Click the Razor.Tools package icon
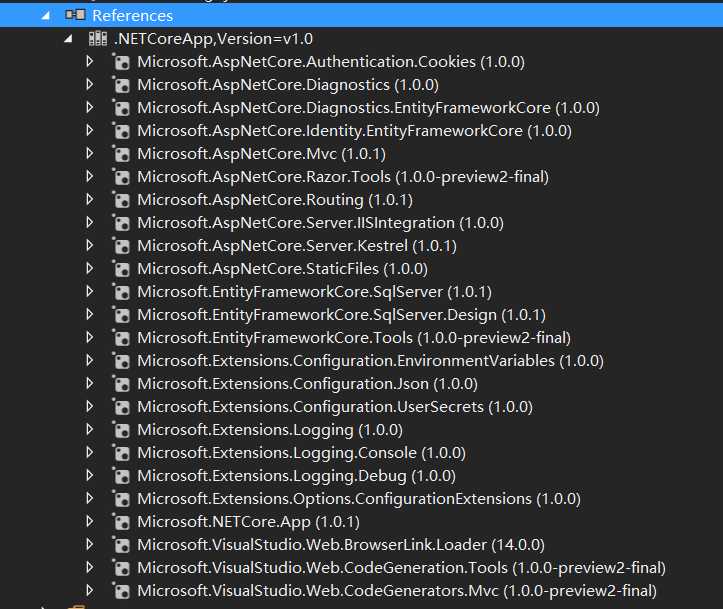 click(x=122, y=177)
